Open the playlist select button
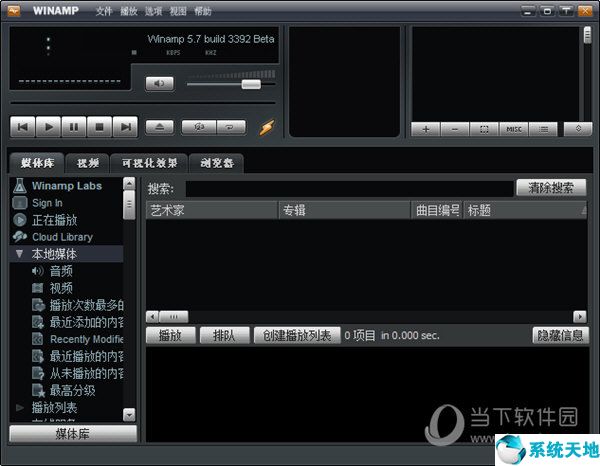The height and width of the screenshot is (466, 600). coord(484,129)
